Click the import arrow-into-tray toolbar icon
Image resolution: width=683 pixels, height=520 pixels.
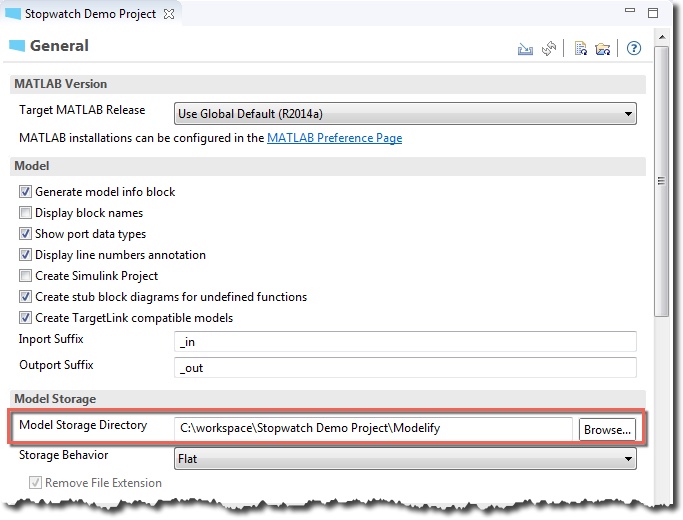point(525,49)
